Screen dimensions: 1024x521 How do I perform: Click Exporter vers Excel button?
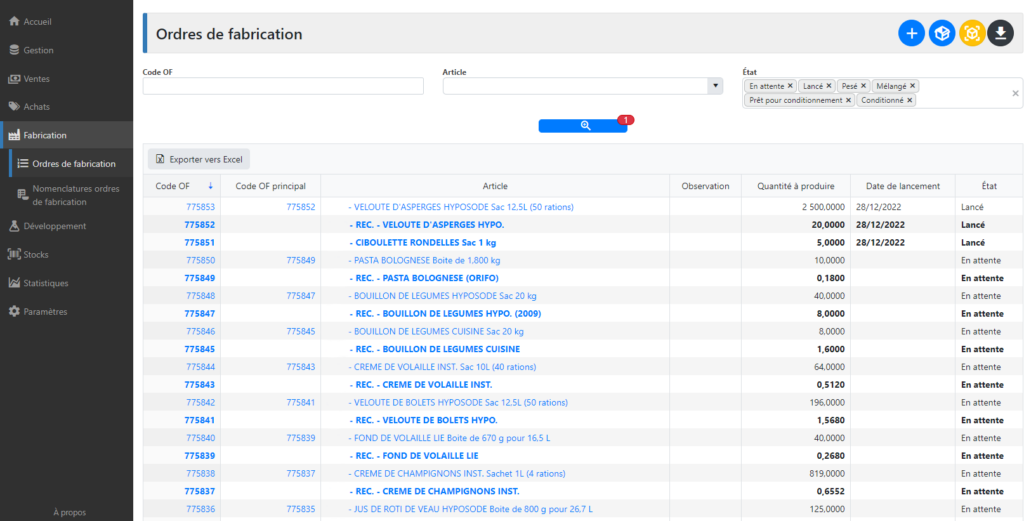[199, 159]
